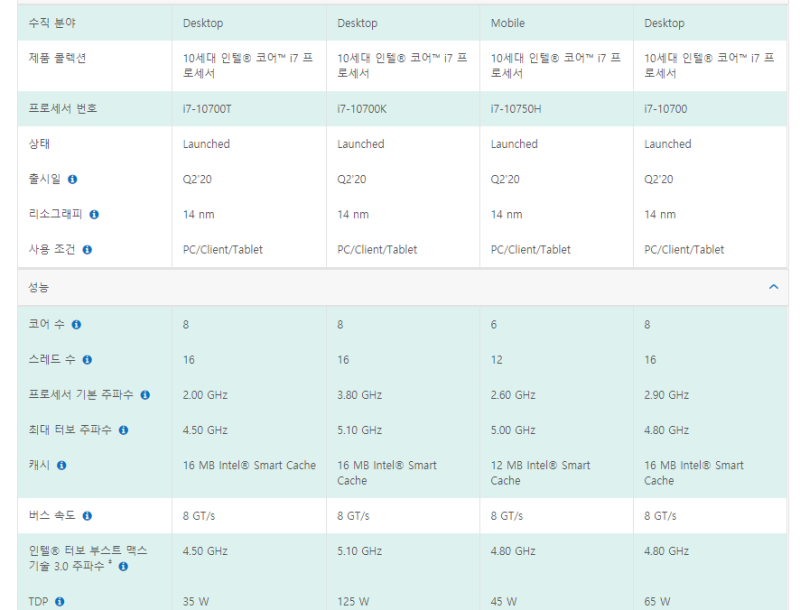Click the info icon next to TDP
Viewport: 800px width, 610px height.
point(60,602)
